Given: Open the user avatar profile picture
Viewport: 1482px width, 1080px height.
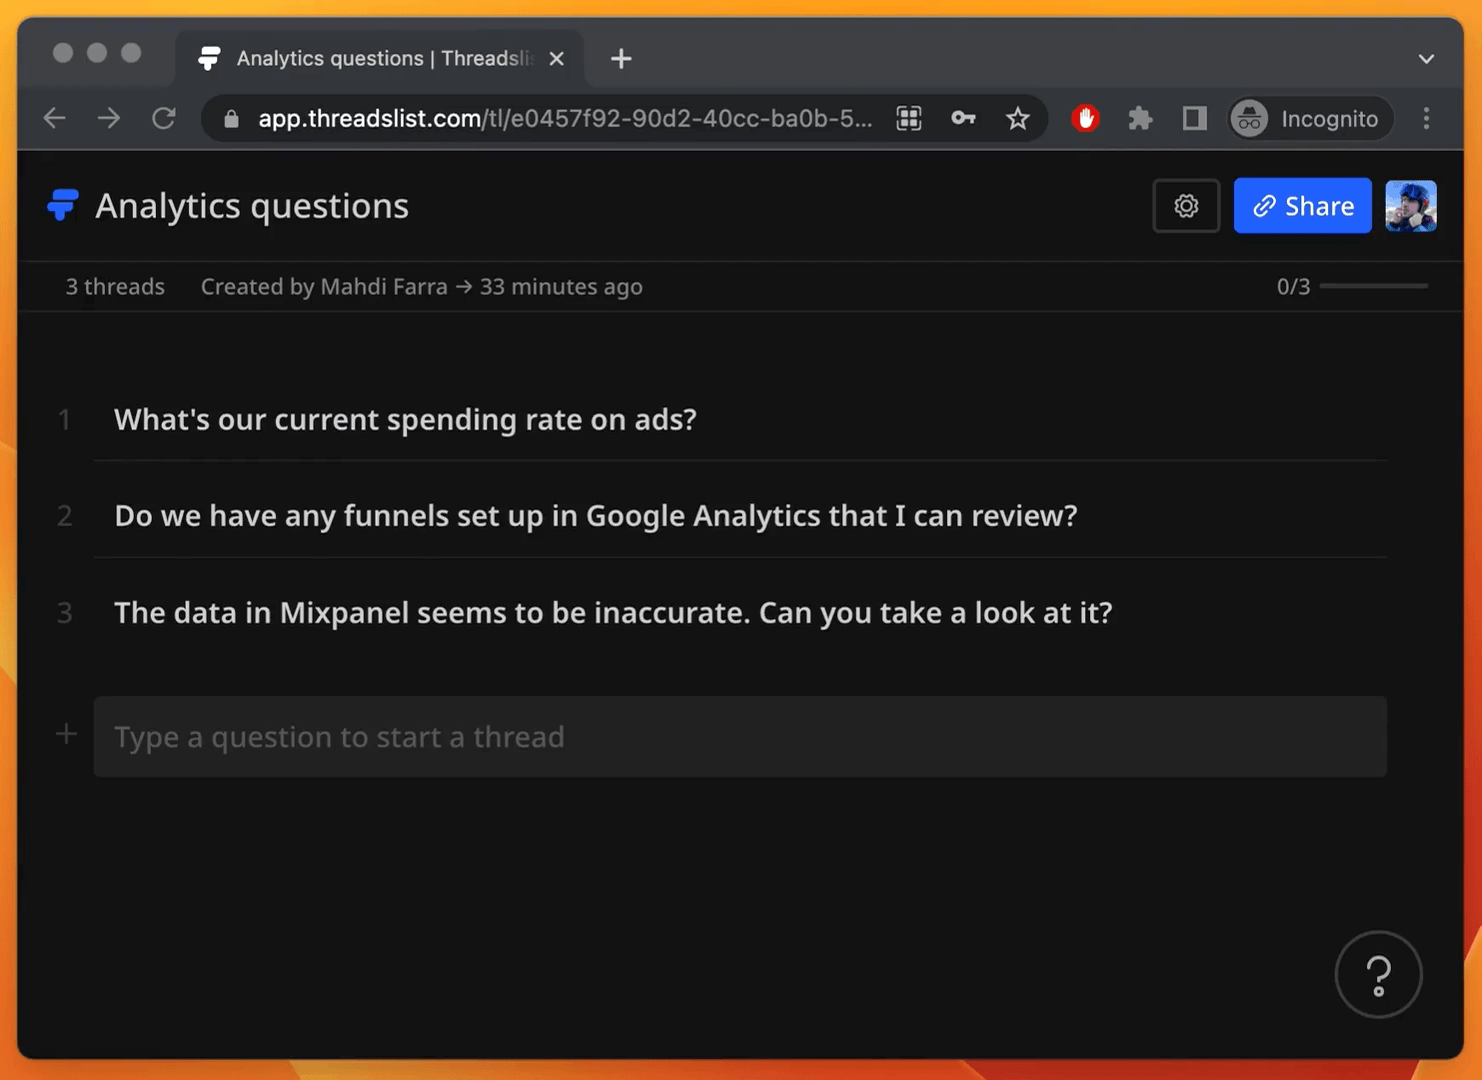Looking at the screenshot, I should [x=1410, y=206].
